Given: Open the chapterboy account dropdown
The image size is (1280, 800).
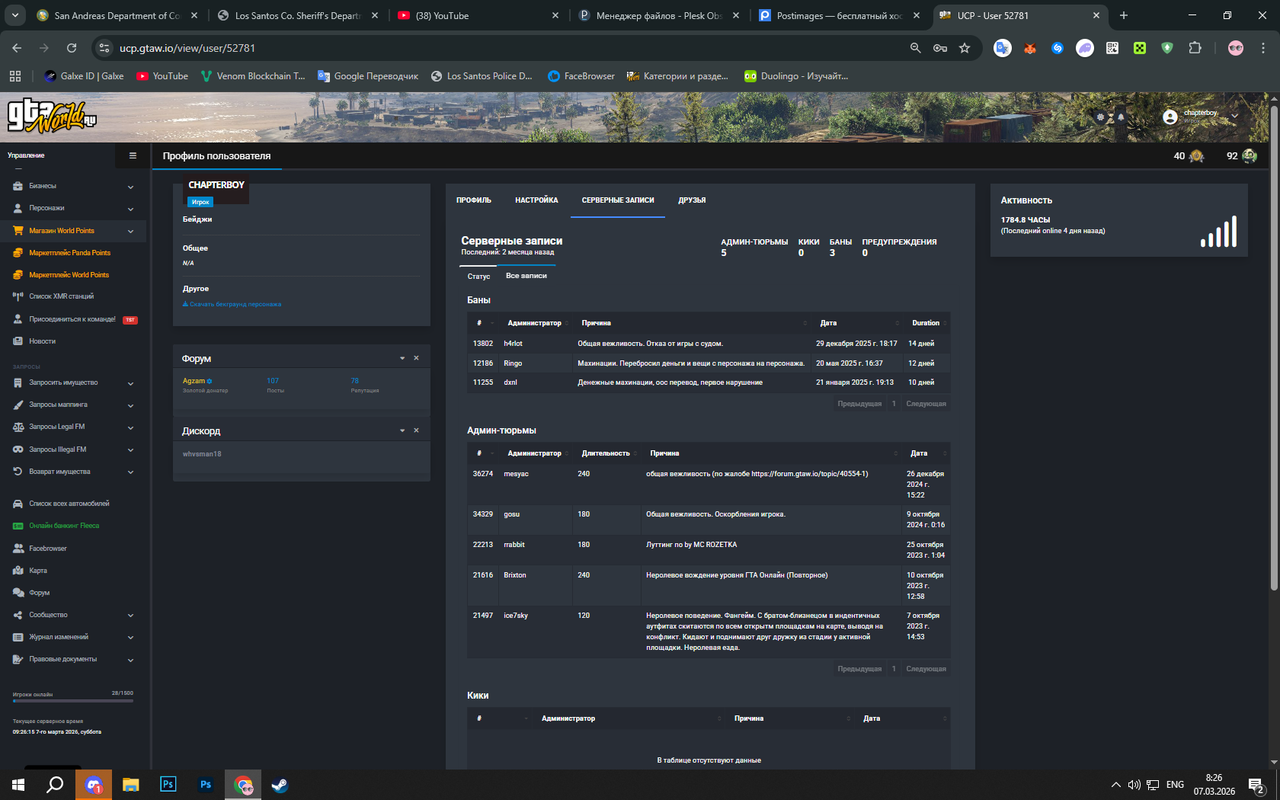Looking at the screenshot, I should click(1200, 116).
